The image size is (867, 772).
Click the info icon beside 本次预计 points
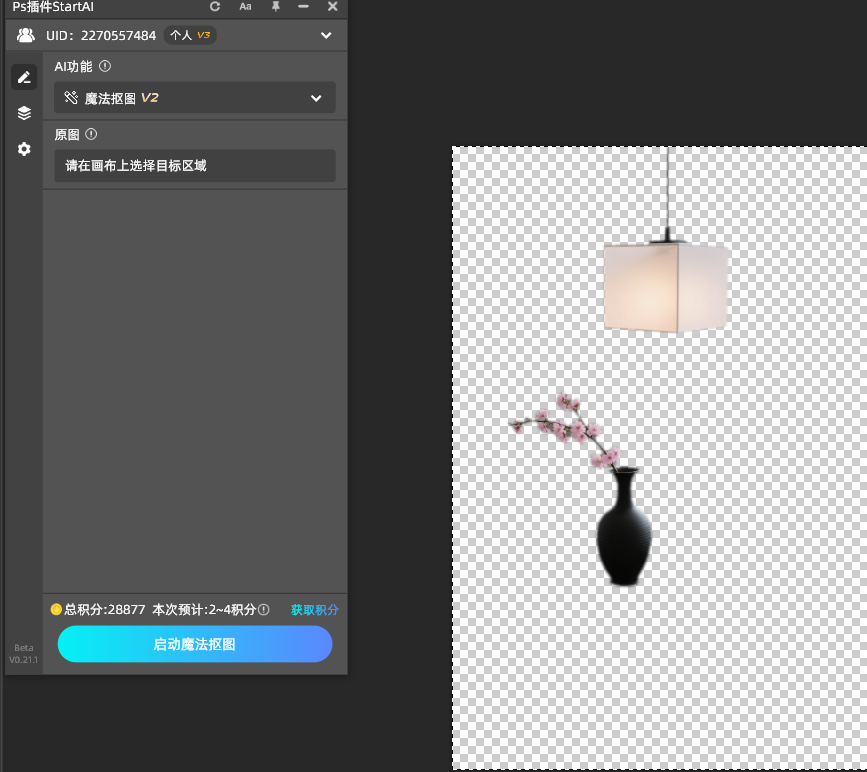point(264,609)
